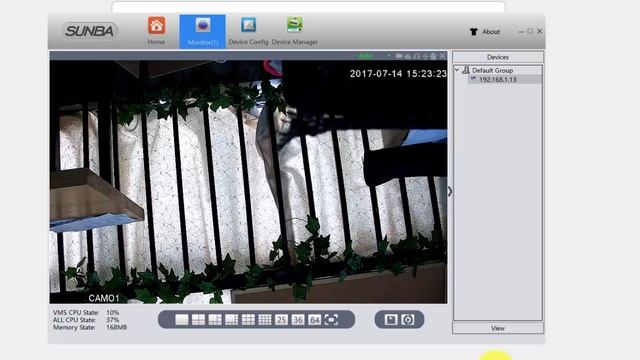Screen dimensions: 640x360
Task: Click the record camera icon in video toolbar
Action: pos(399,56)
